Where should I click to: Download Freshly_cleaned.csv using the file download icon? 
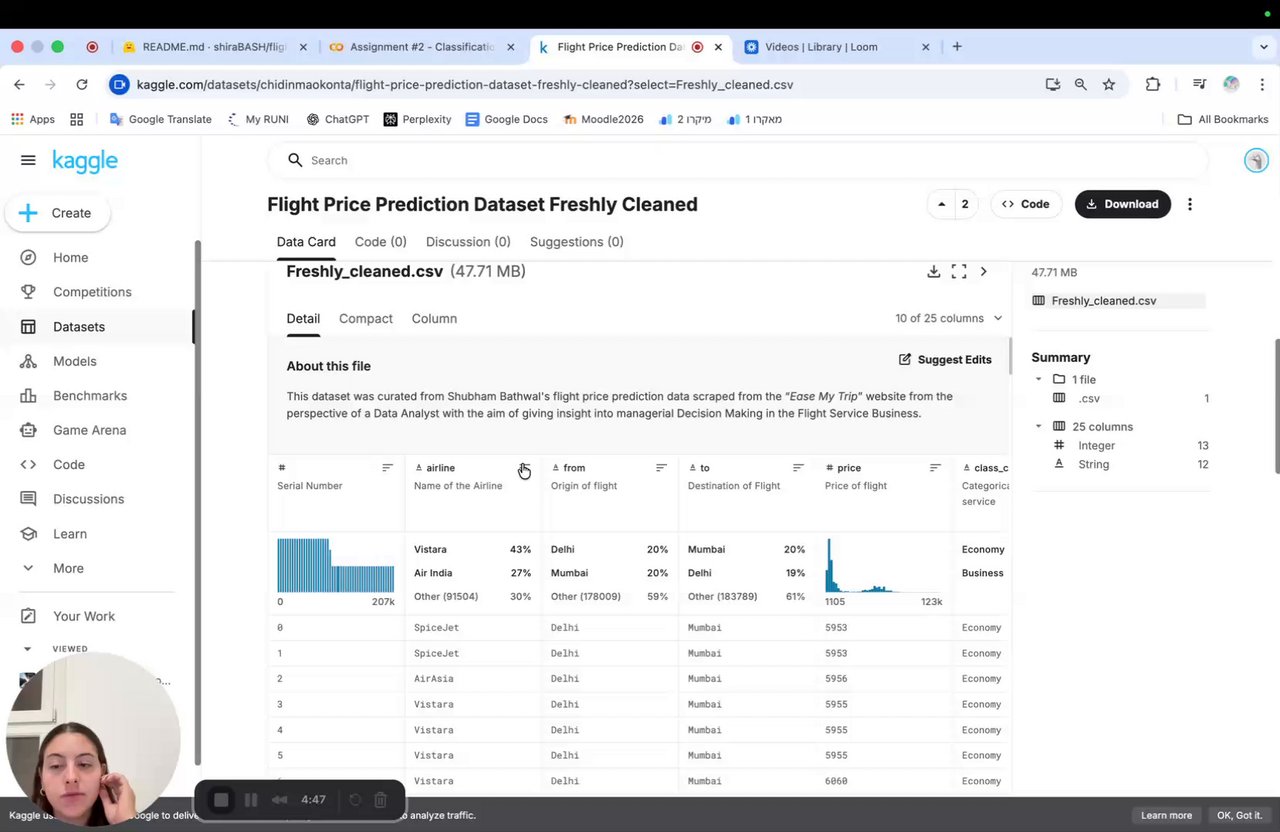point(933,271)
